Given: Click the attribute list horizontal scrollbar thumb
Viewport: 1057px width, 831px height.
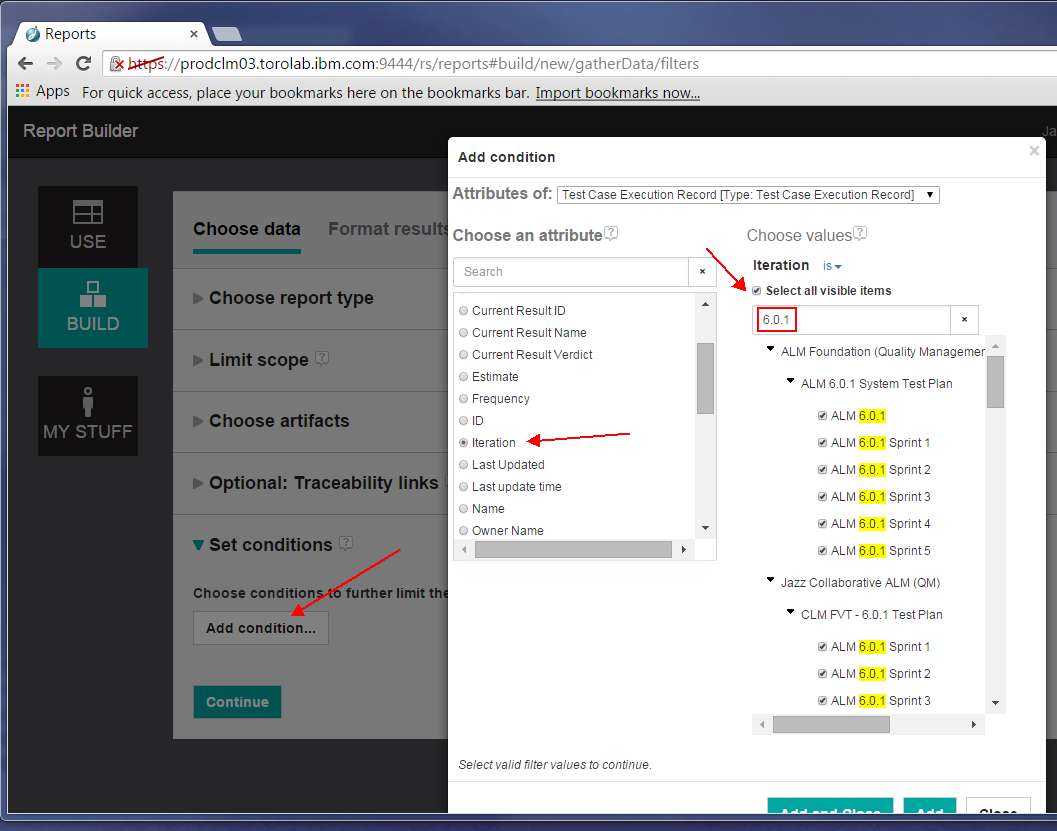Looking at the screenshot, I should point(573,549).
